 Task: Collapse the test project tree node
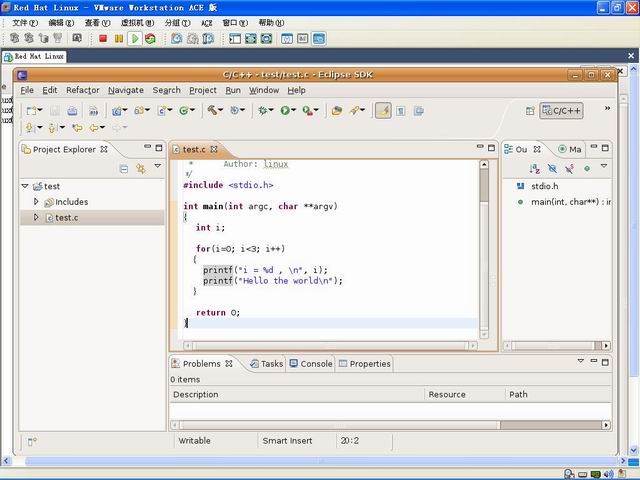(x=25, y=186)
